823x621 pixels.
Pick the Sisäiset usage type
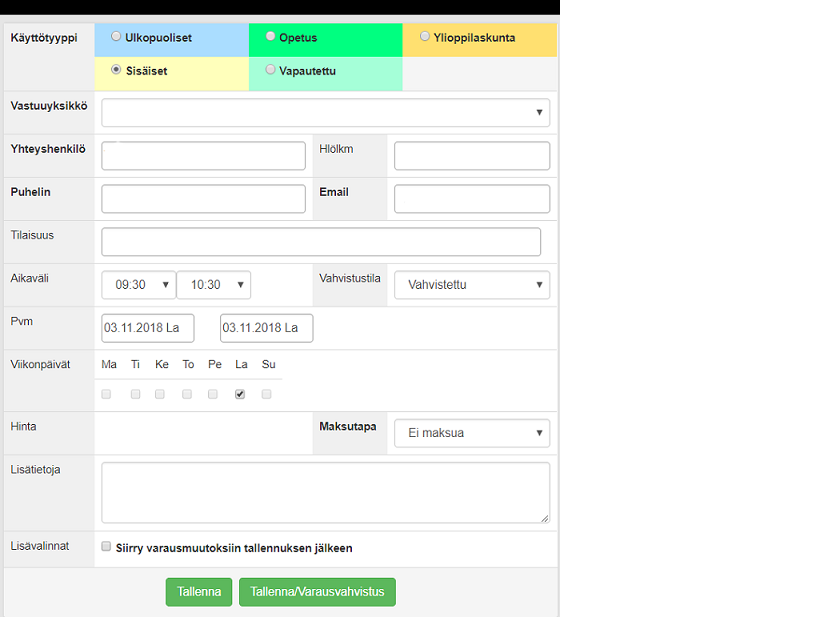(117, 70)
